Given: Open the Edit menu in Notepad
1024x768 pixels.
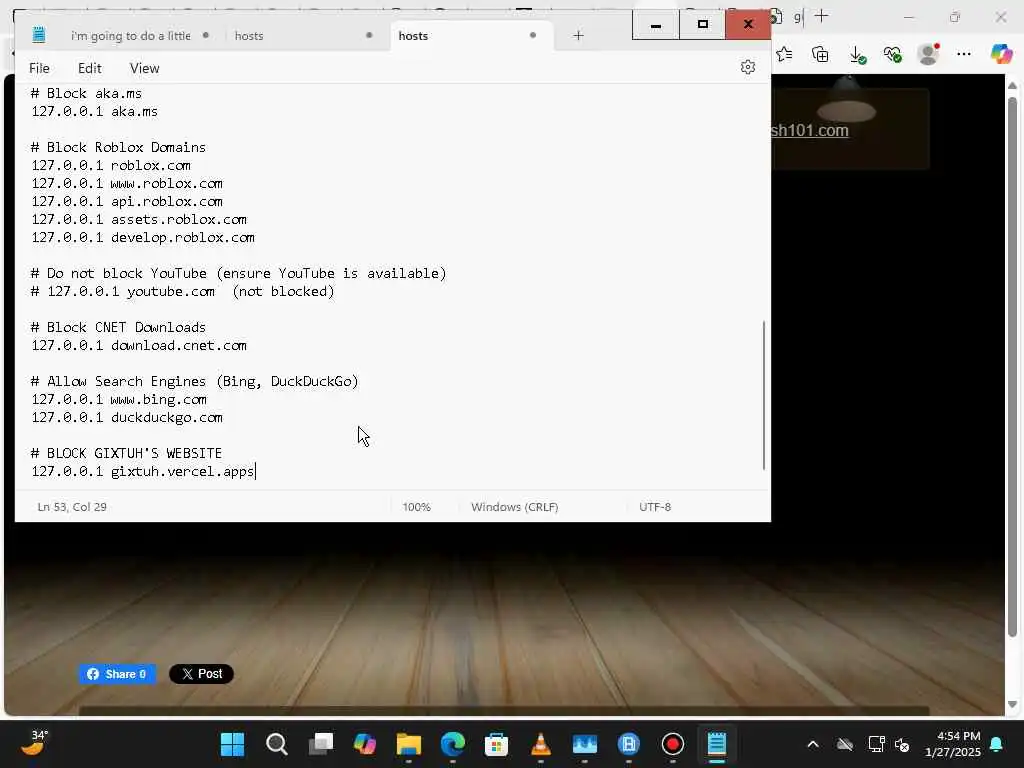Looking at the screenshot, I should (89, 68).
